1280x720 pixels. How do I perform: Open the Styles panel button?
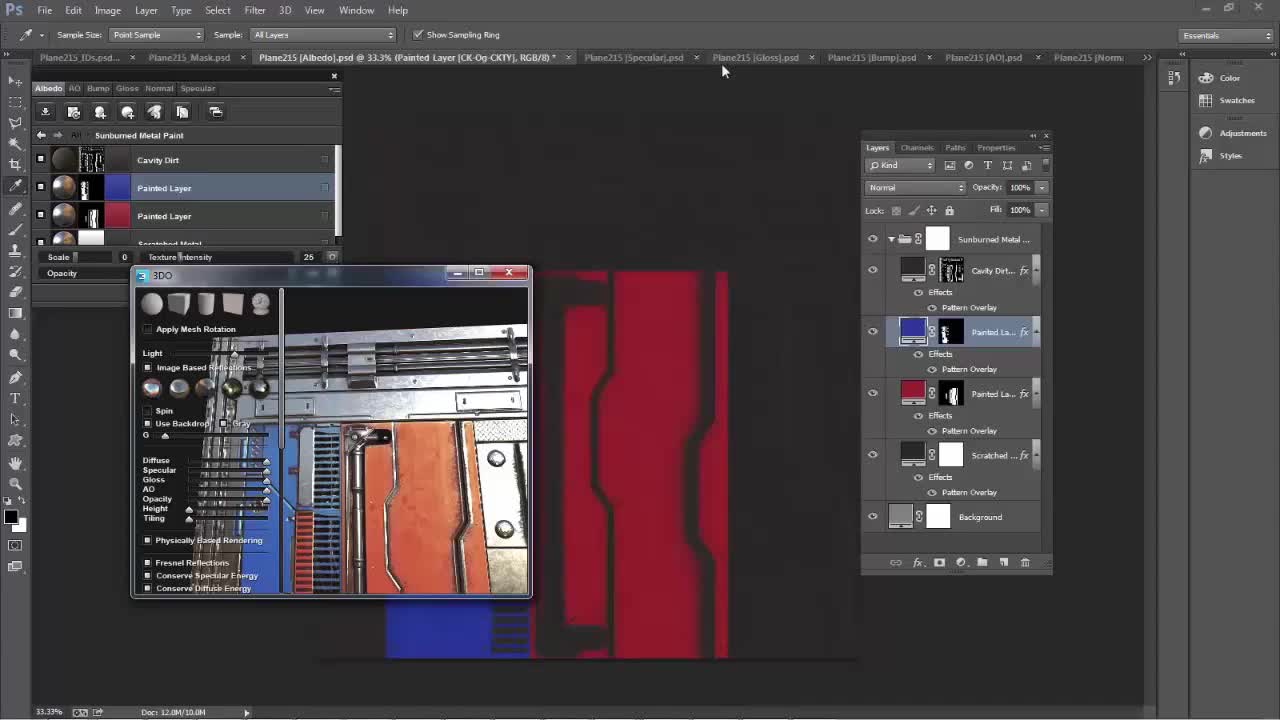(1221, 155)
